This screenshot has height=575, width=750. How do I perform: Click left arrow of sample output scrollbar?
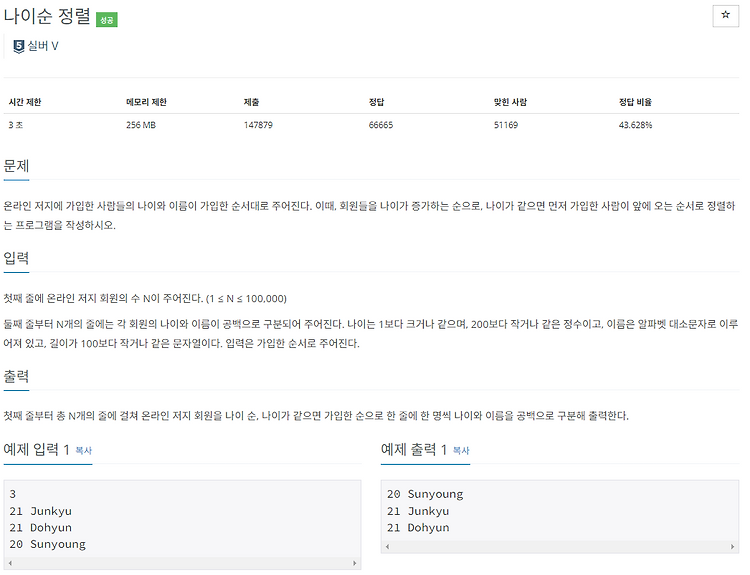387,546
